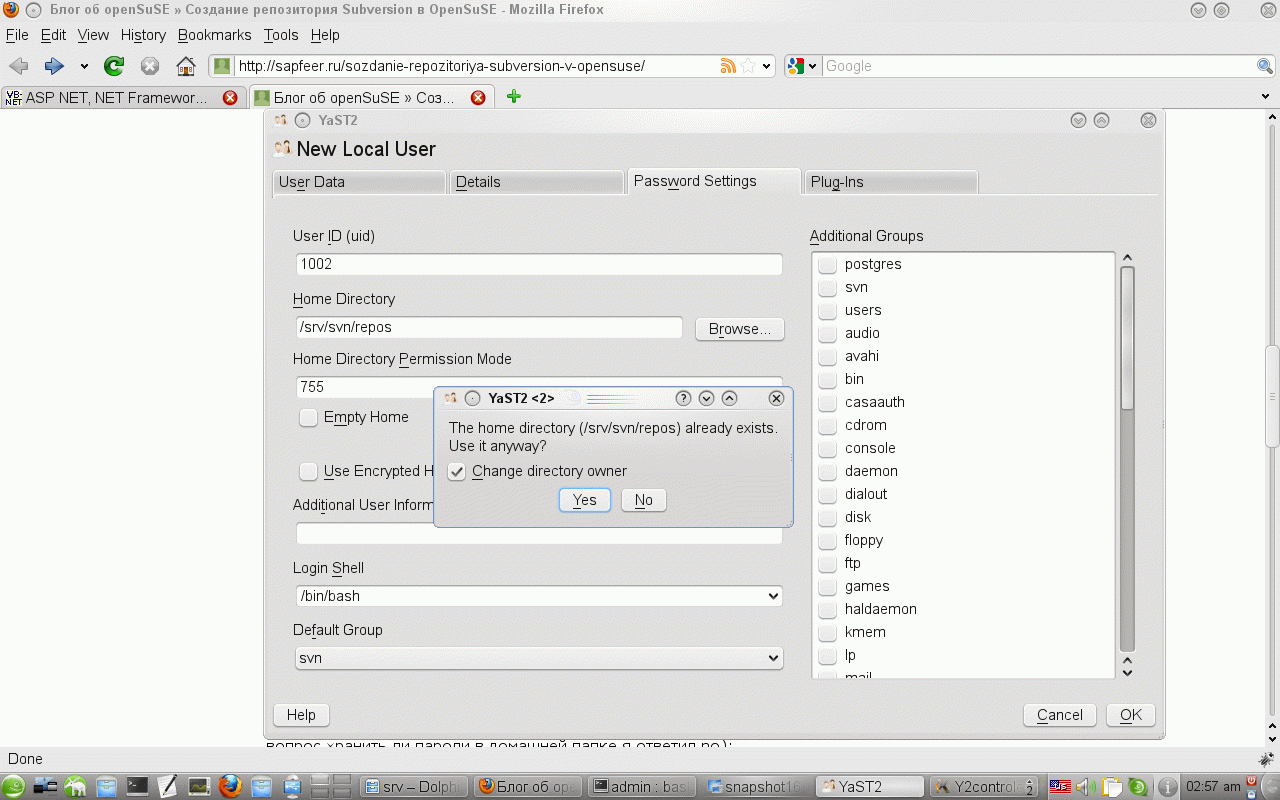Viewport: 1280px width, 800px height.
Task: Tick the audio group checkbox
Action: [827, 334]
